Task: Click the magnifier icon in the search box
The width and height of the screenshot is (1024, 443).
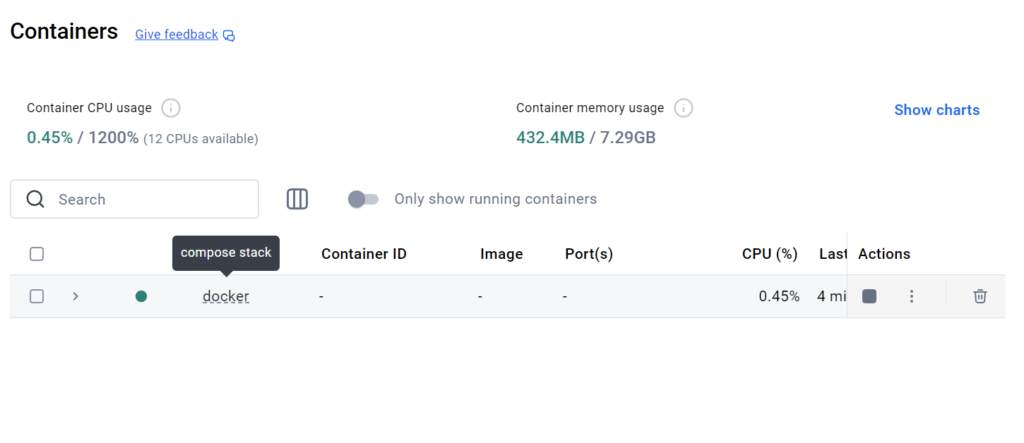Action: click(36, 199)
